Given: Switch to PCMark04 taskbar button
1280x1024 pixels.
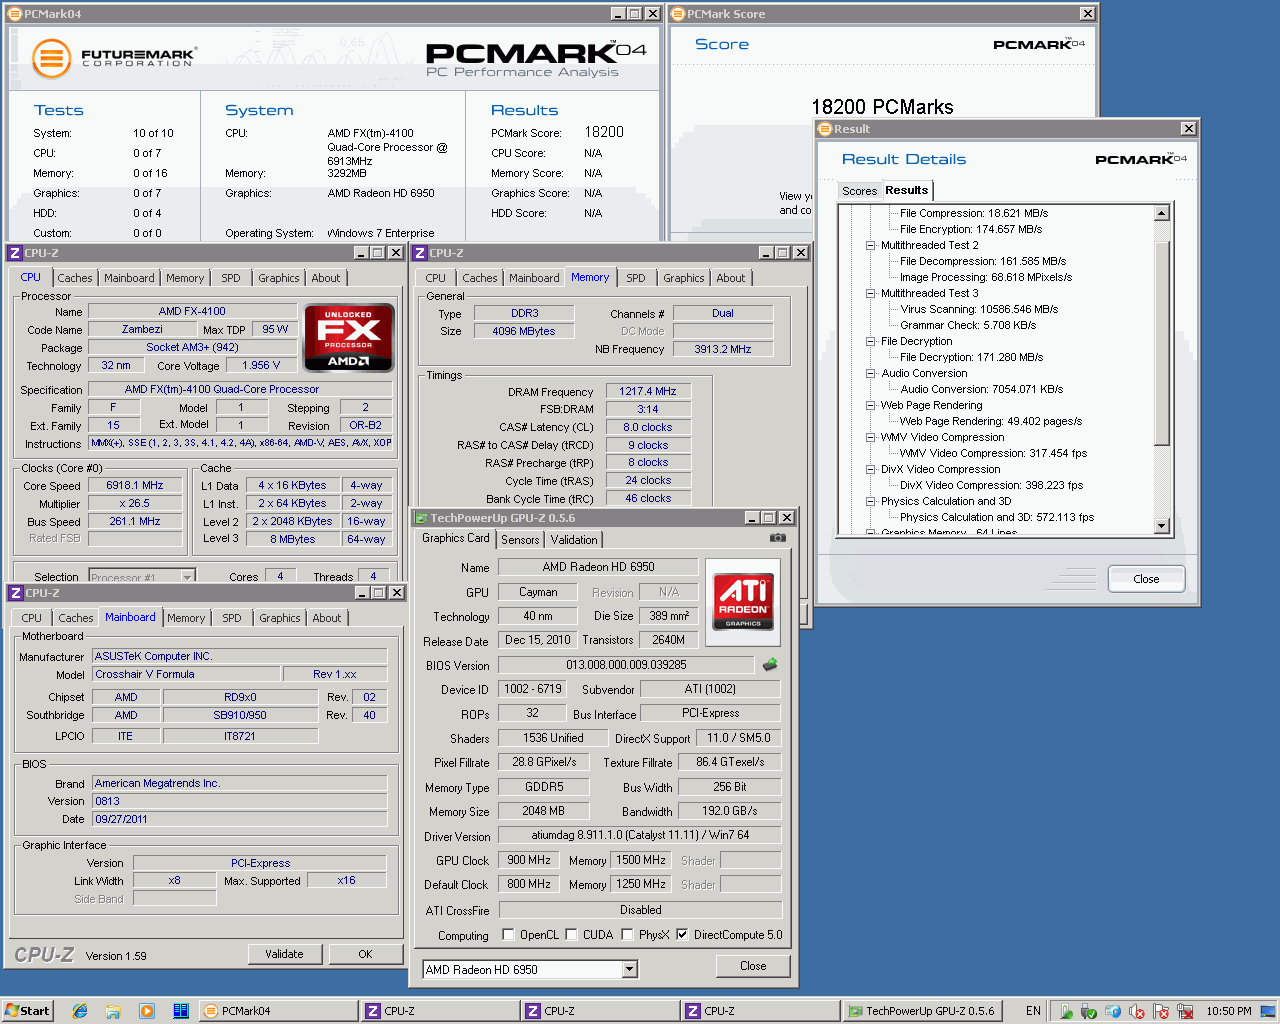Looking at the screenshot, I should [278, 1011].
